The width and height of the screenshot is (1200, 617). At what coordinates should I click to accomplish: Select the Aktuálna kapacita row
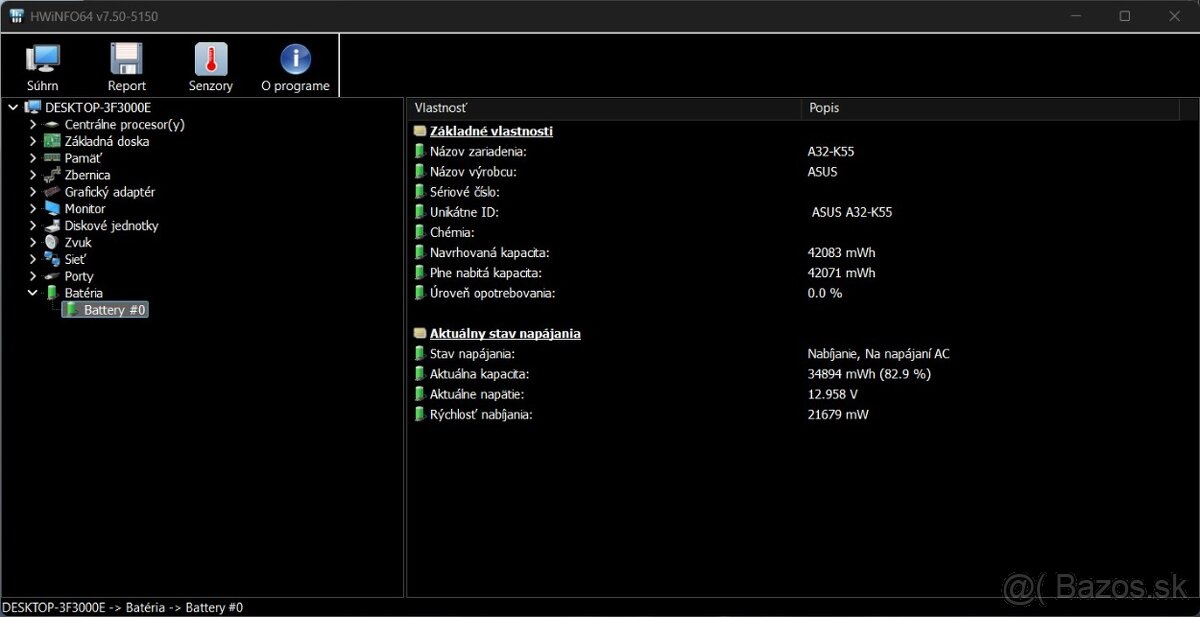pos(479,374)
